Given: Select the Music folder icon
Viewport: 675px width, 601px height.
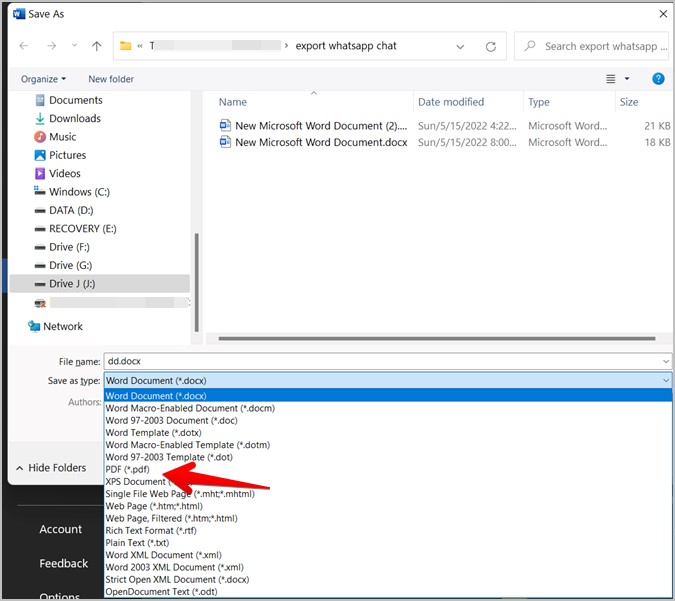Looking at the screenshot, I should coord(40,137).
